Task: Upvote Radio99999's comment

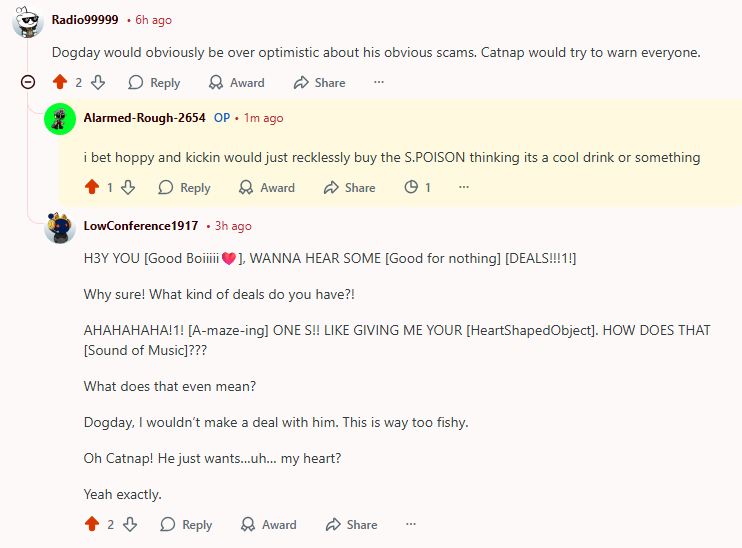Action: coord(60,83)
